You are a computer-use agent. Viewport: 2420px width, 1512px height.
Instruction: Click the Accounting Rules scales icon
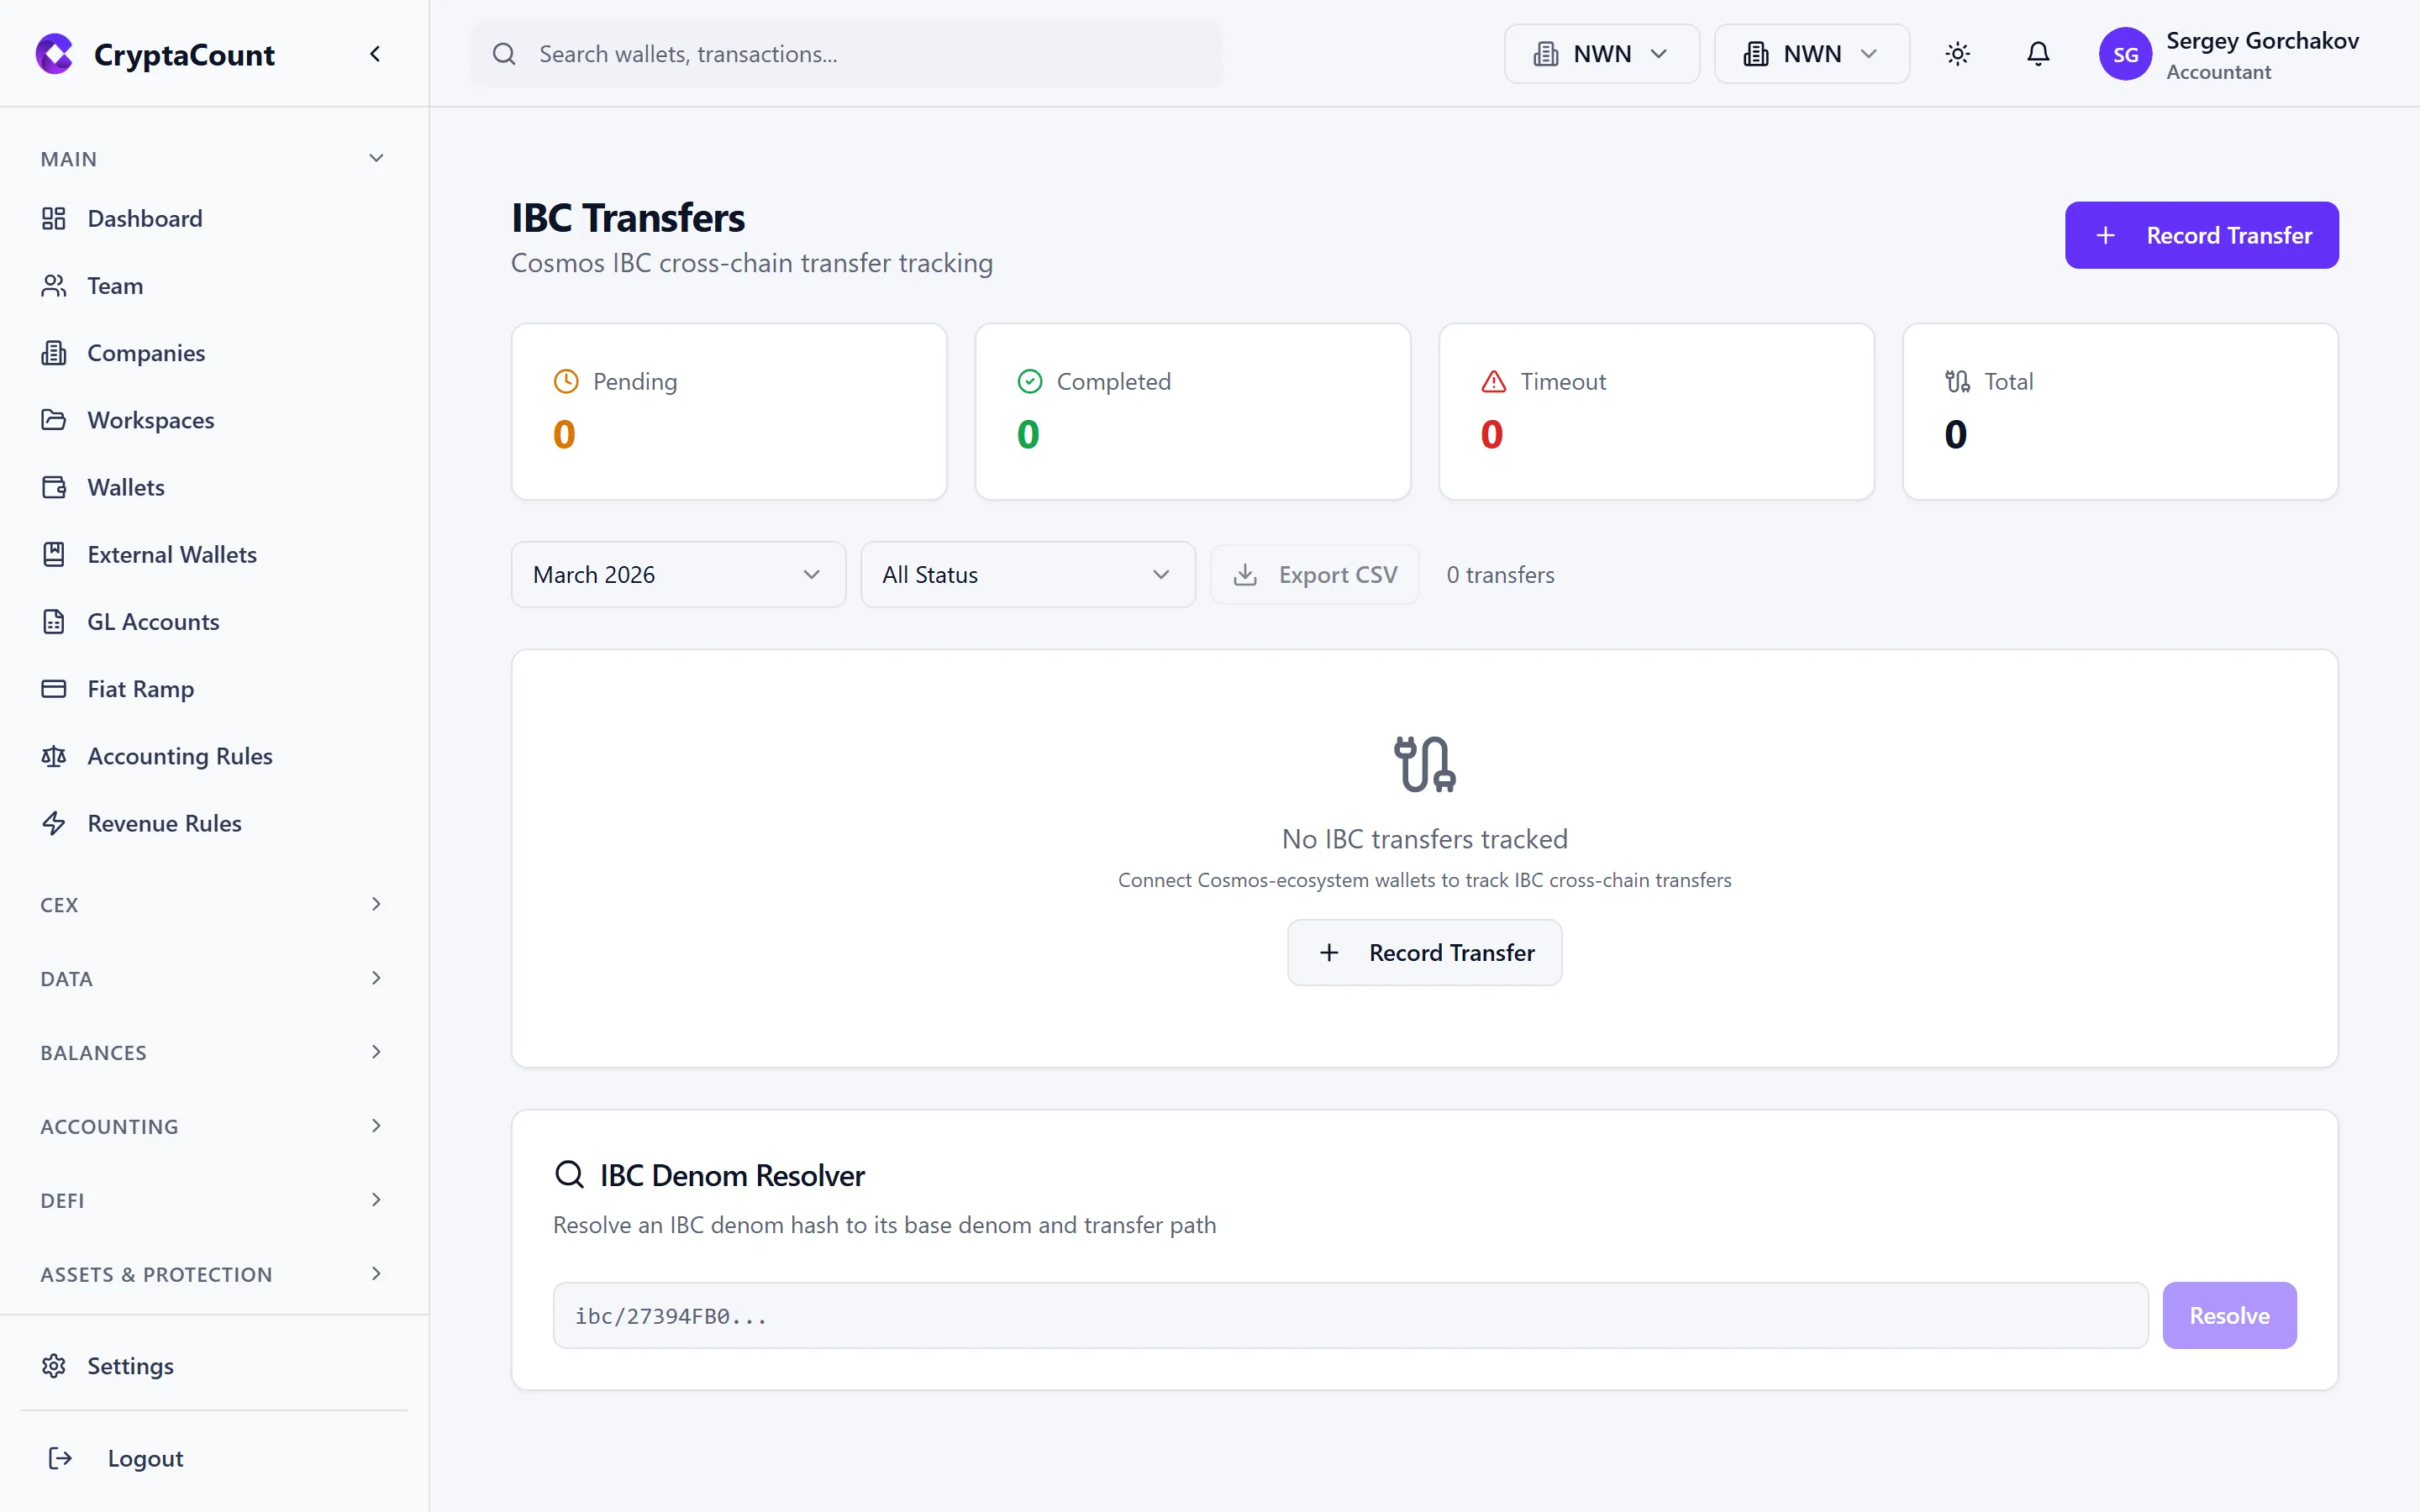(54, 756)
